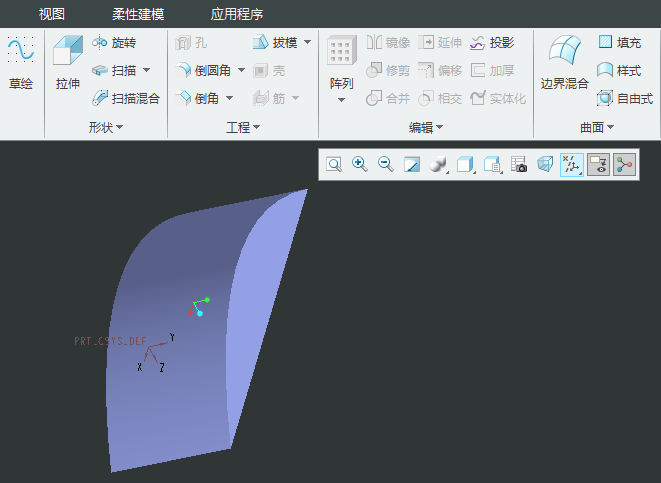Expand the 阵列 dropdown arrow
Screen dimensions: 661x483
[341, 100]
